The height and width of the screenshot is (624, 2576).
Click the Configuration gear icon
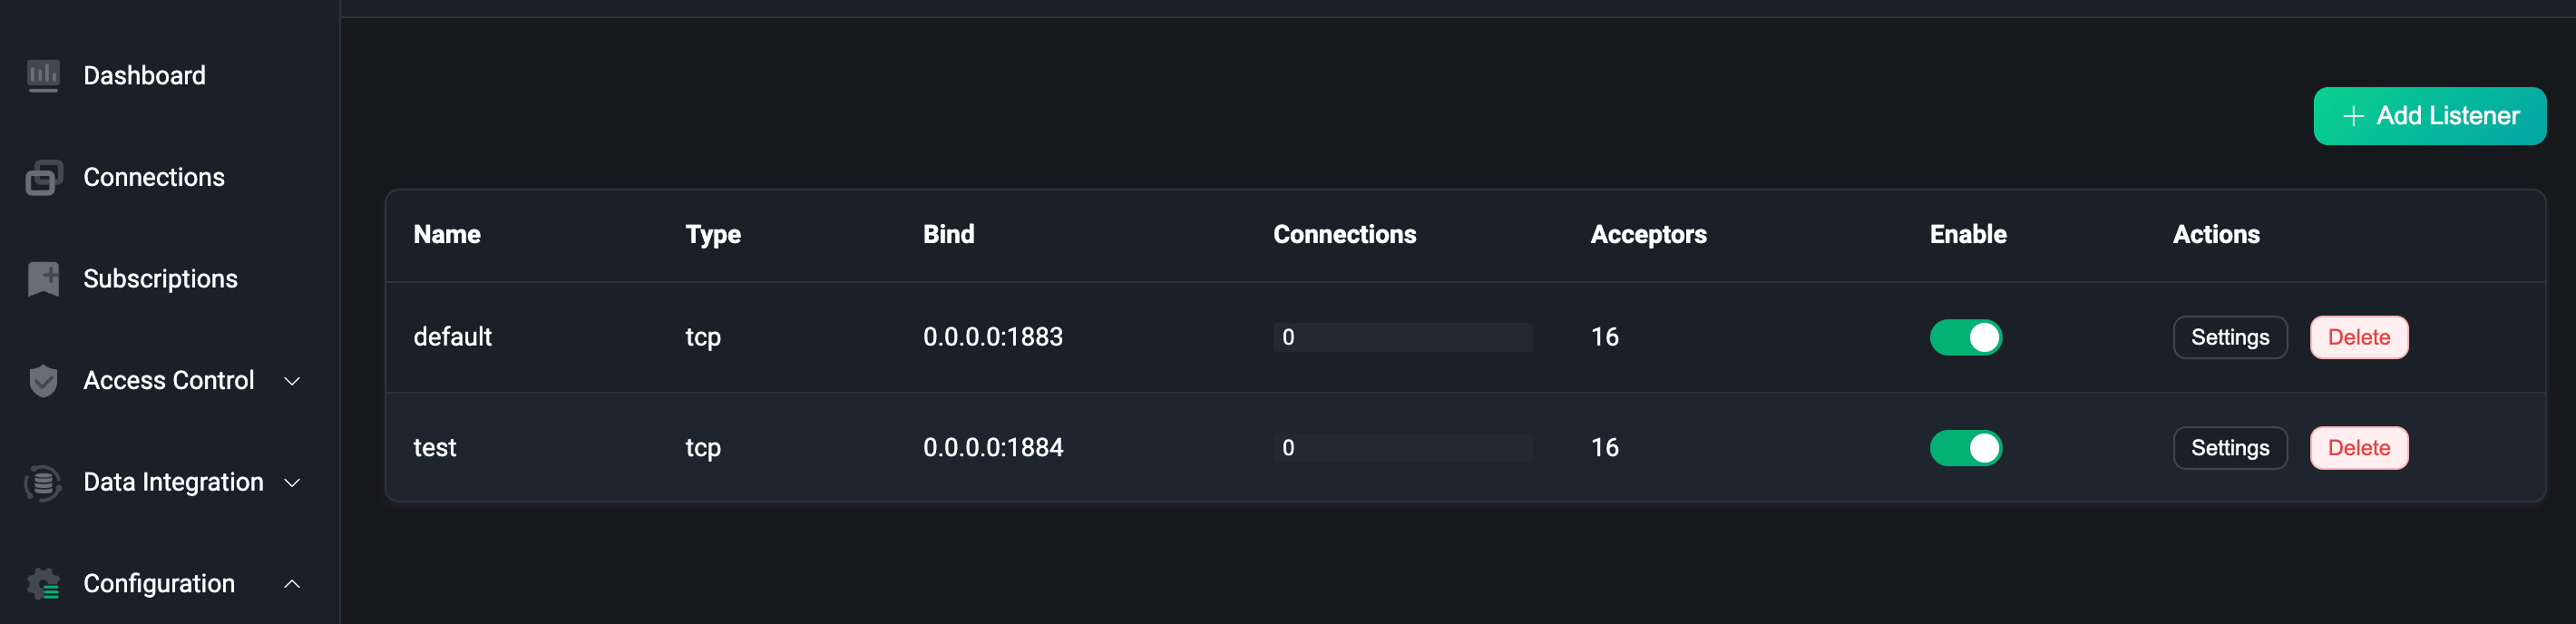43,584
